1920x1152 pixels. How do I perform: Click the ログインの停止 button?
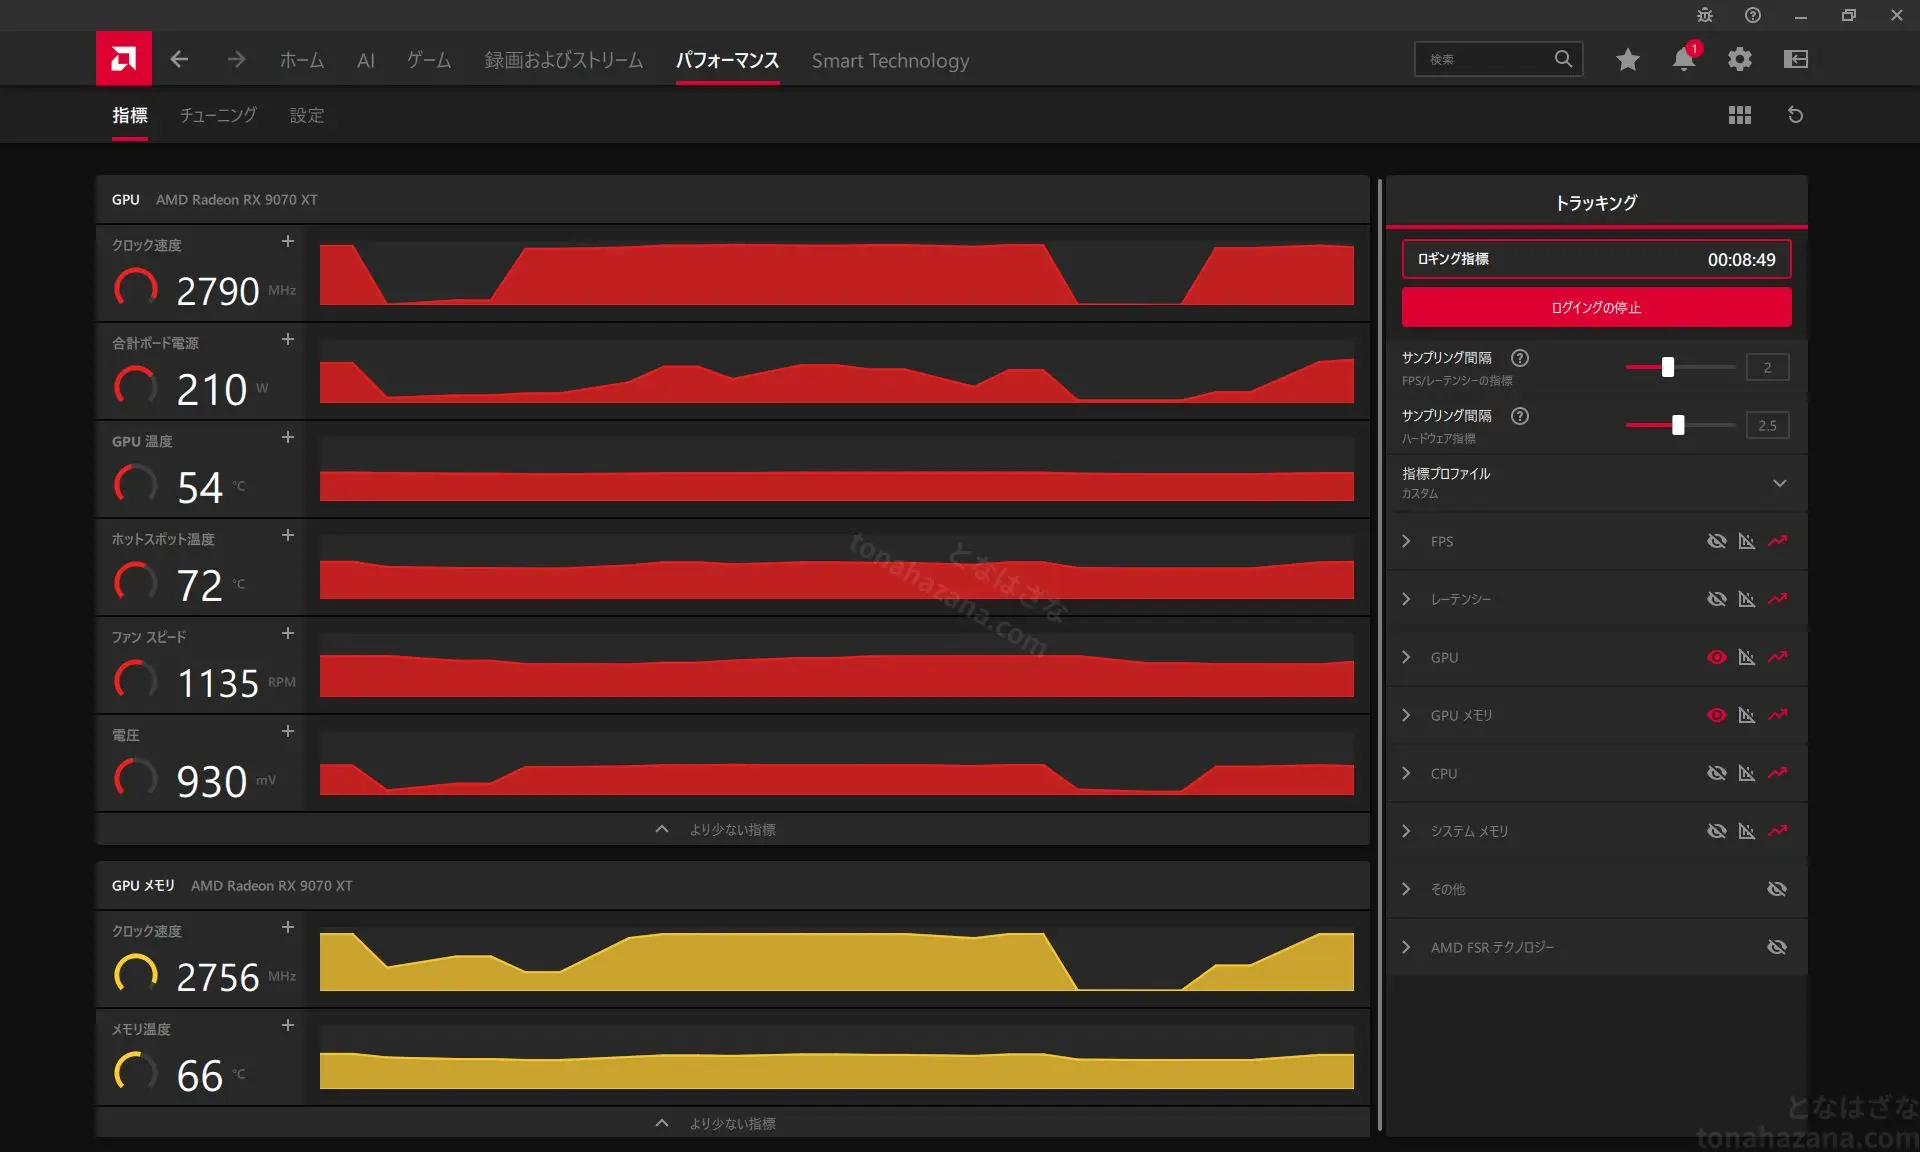1596,307
